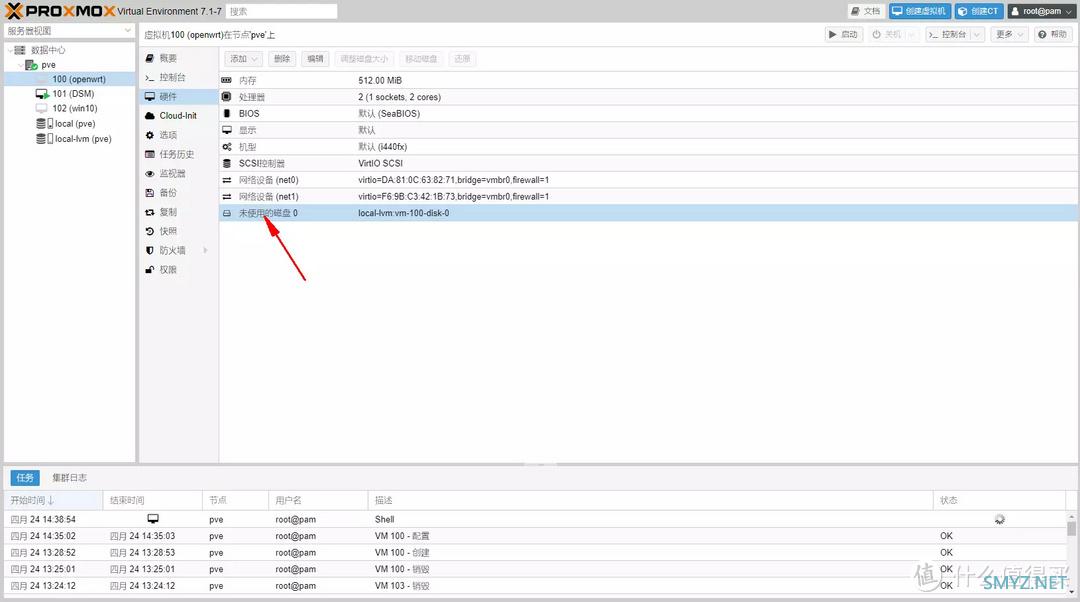Sort by 开始时间 start time column

click(x=54, y=500)
